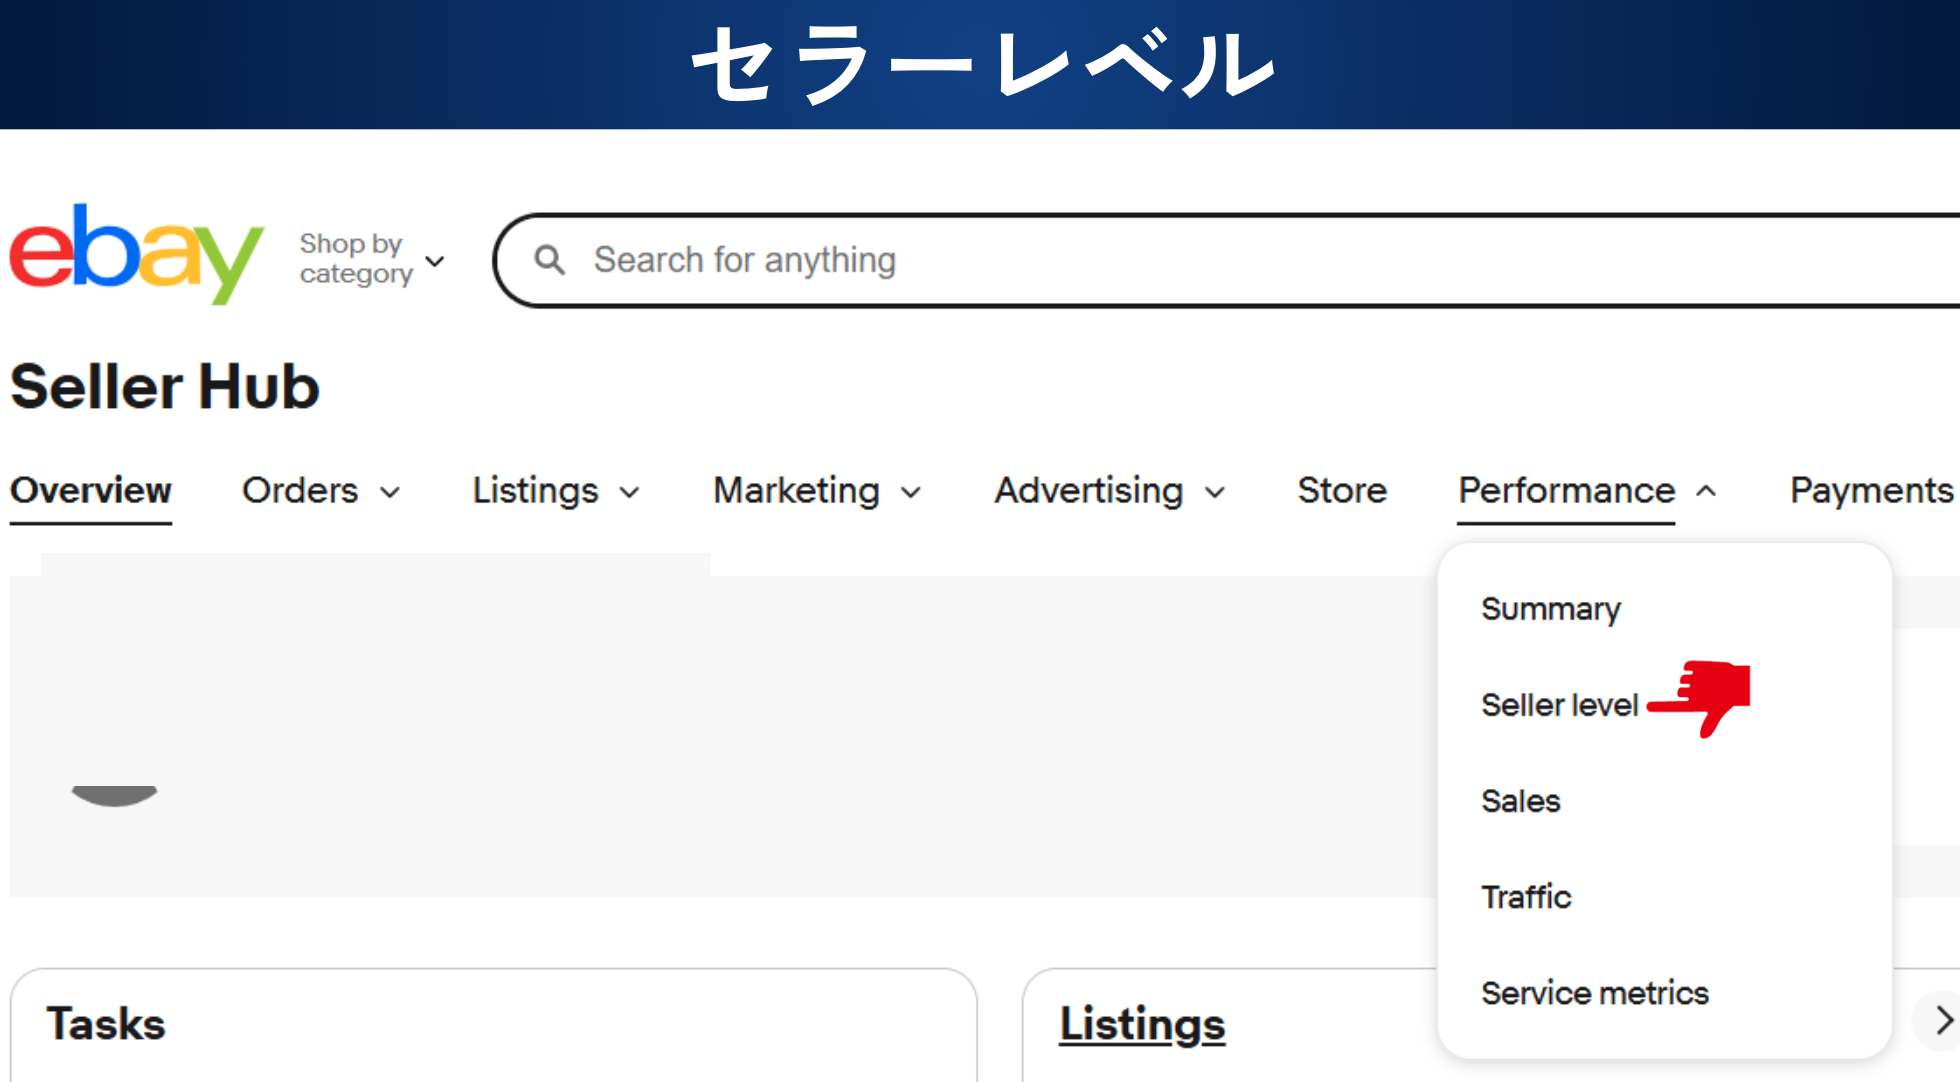
Task: Open the Store tab
Action: (x=1341, y=491)
